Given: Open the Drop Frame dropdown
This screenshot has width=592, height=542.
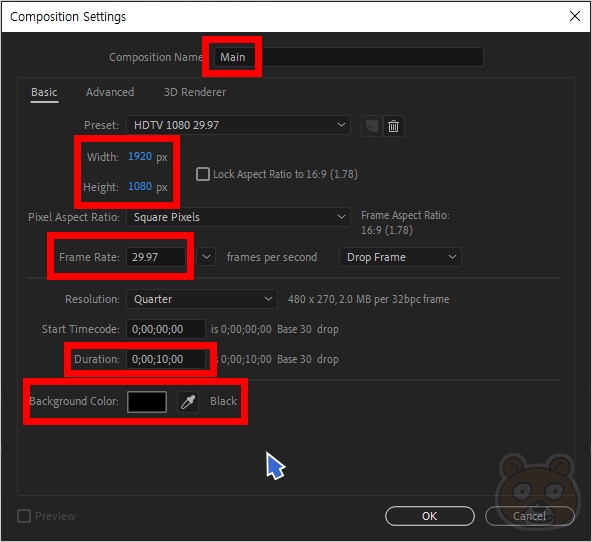Looking at the screenshot, I should click(400, 257).
